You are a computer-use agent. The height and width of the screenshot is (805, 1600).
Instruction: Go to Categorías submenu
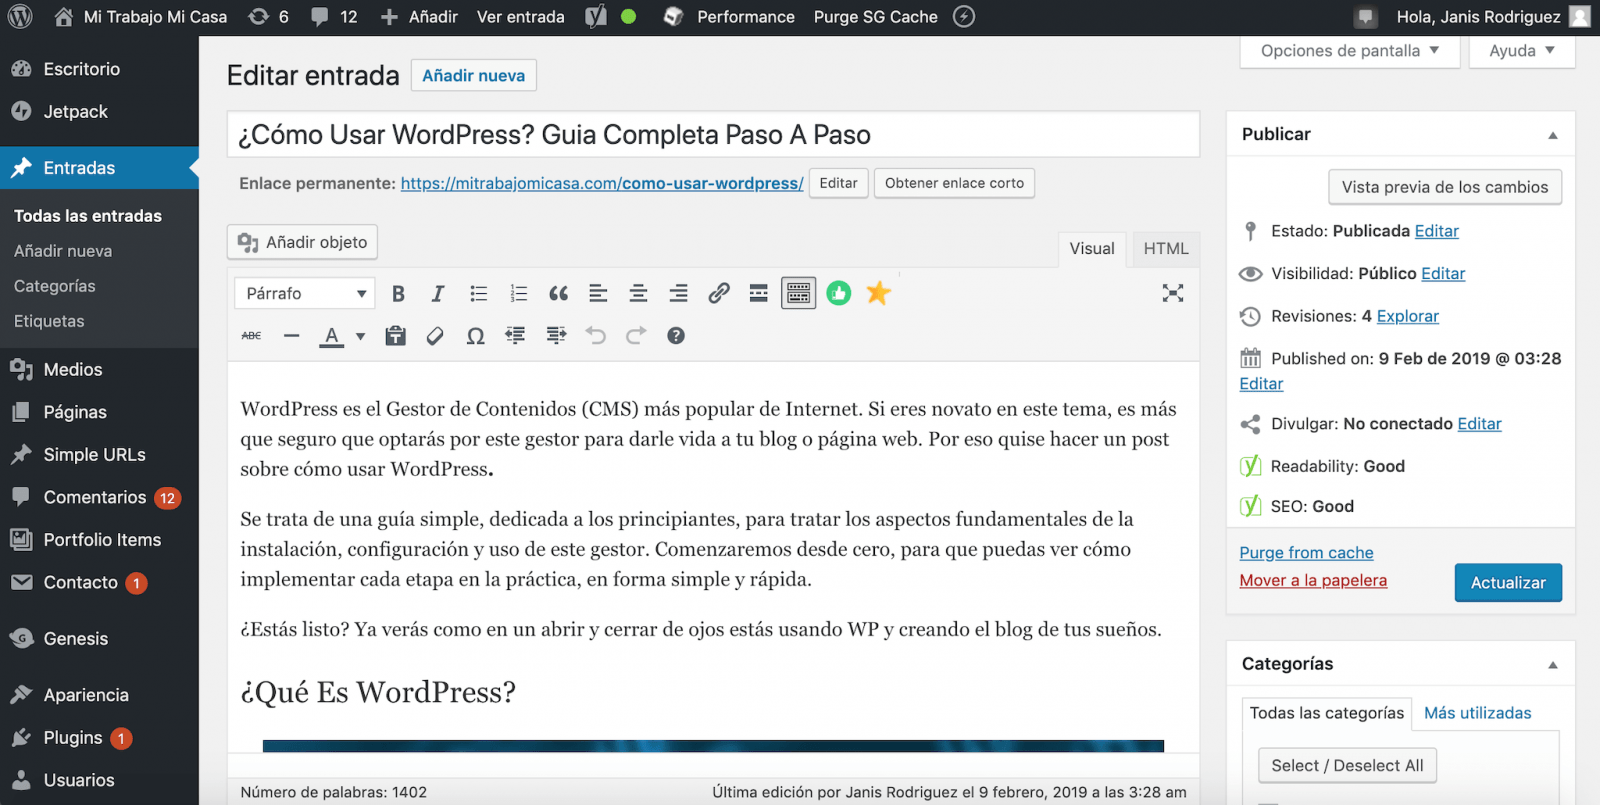[55, 286]
